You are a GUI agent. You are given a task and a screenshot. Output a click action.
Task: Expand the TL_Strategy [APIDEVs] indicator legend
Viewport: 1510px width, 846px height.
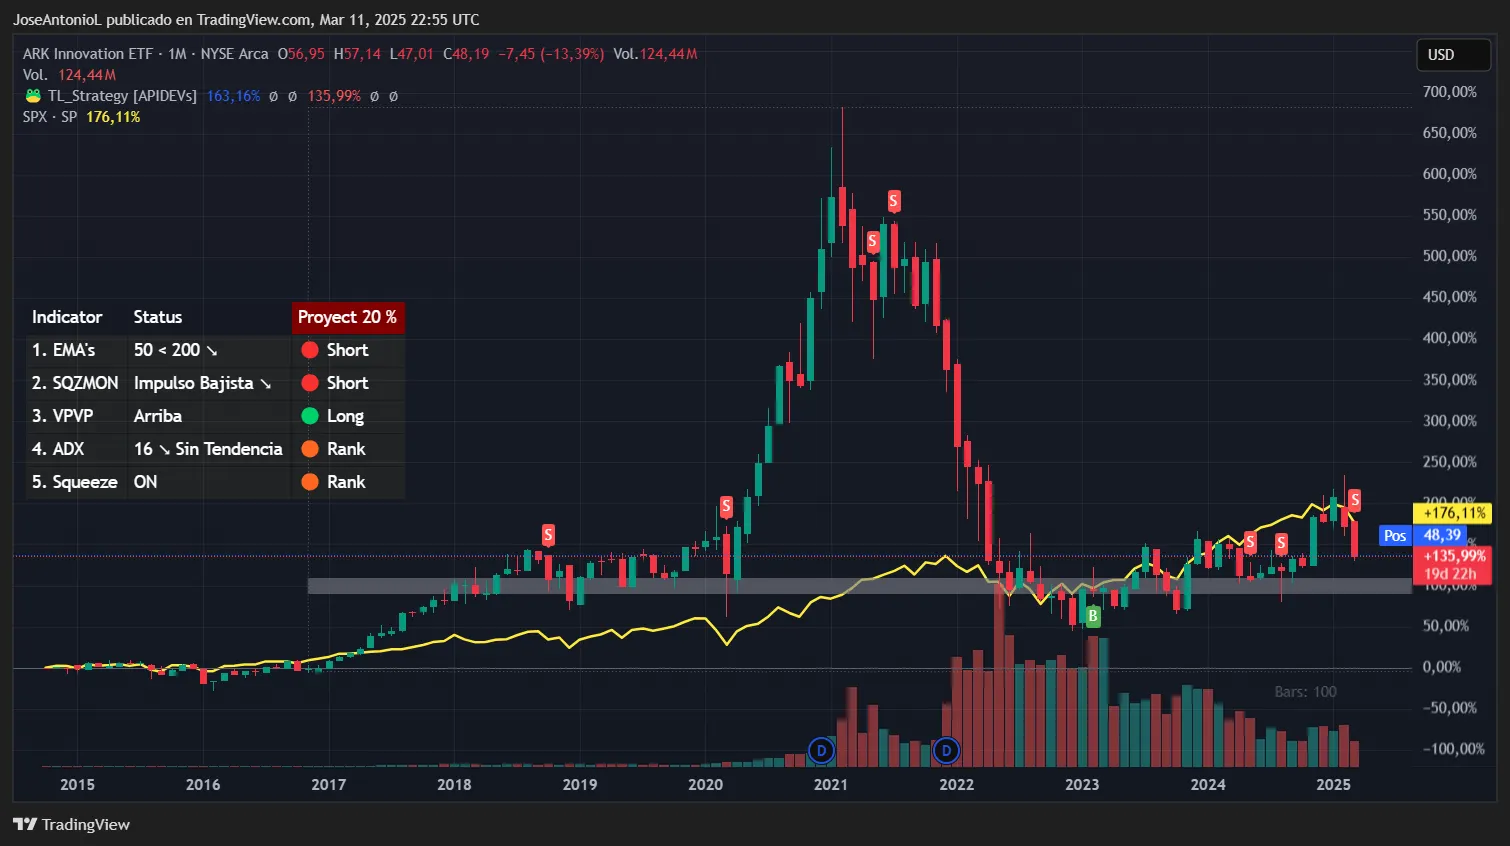(122, 96)
